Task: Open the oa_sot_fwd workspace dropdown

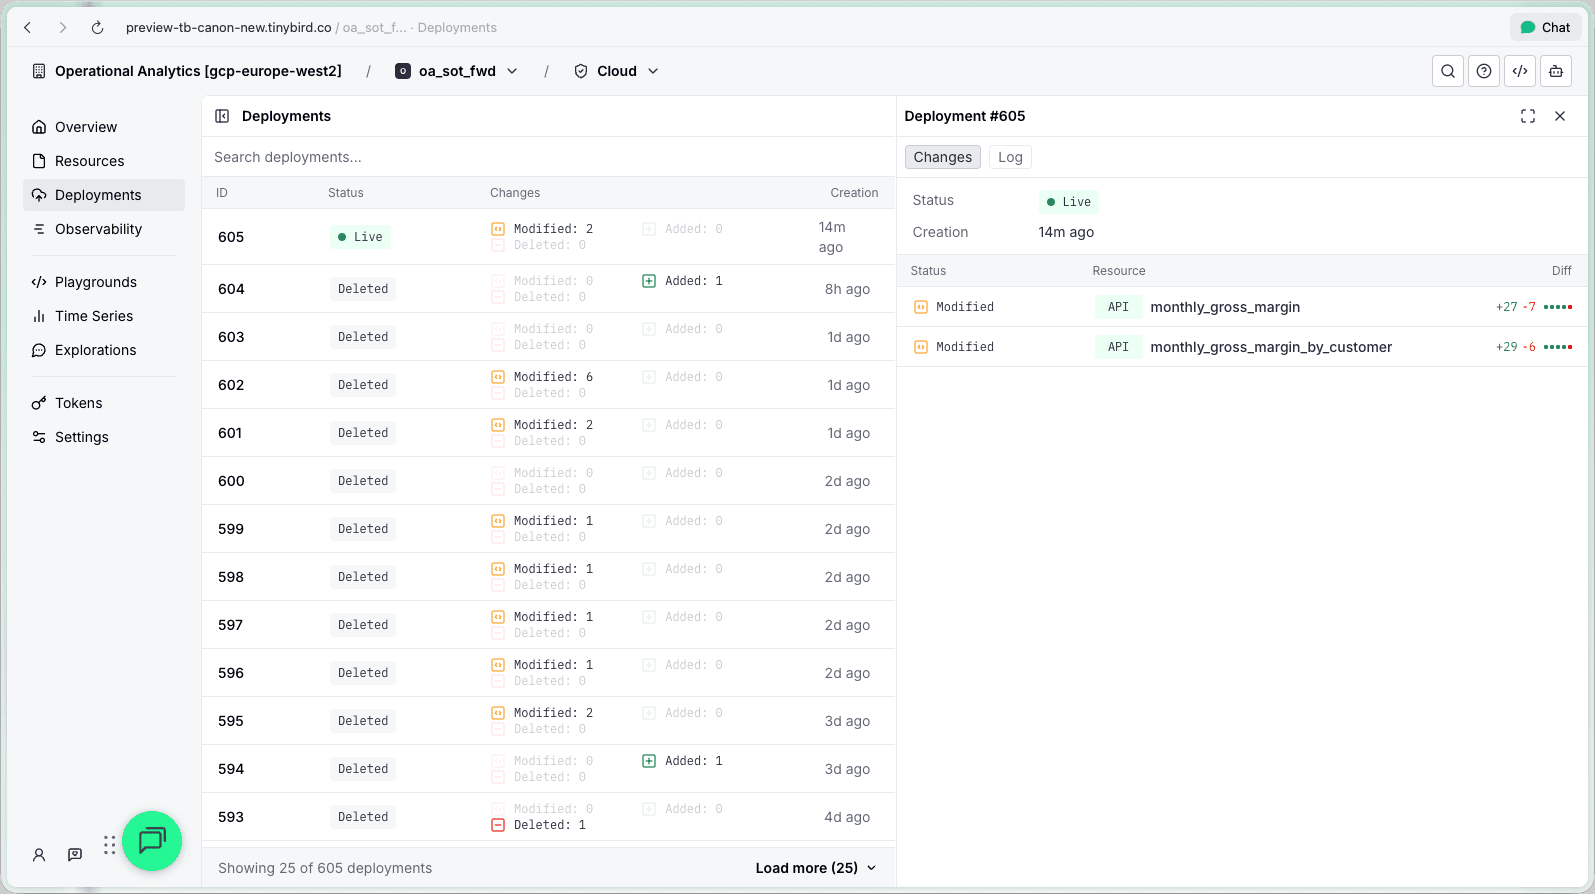Action: [457, 71]
